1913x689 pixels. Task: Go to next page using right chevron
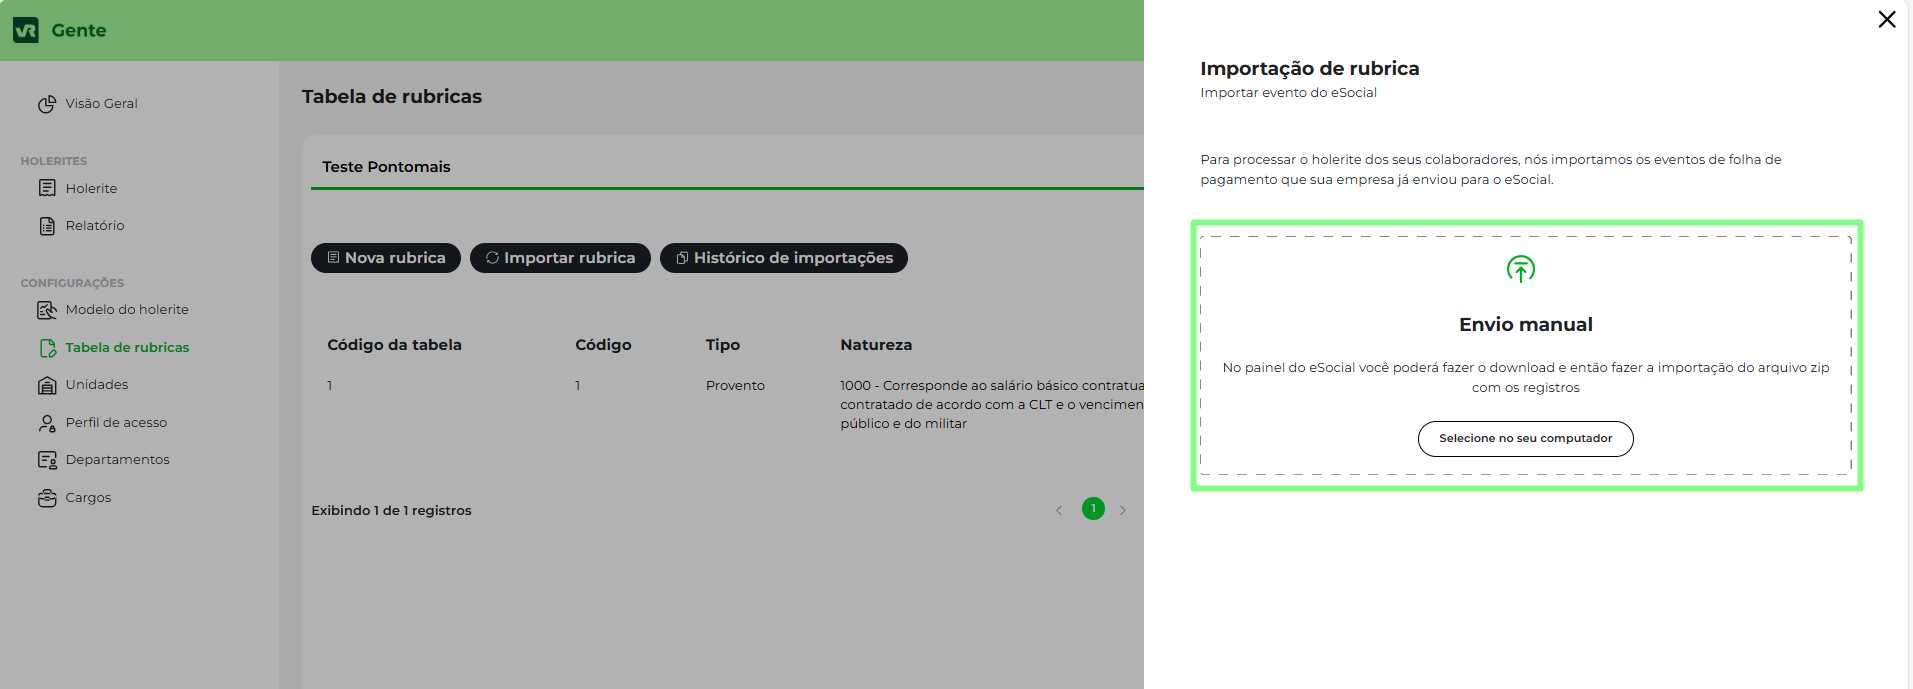click(x=1123, y=510)
